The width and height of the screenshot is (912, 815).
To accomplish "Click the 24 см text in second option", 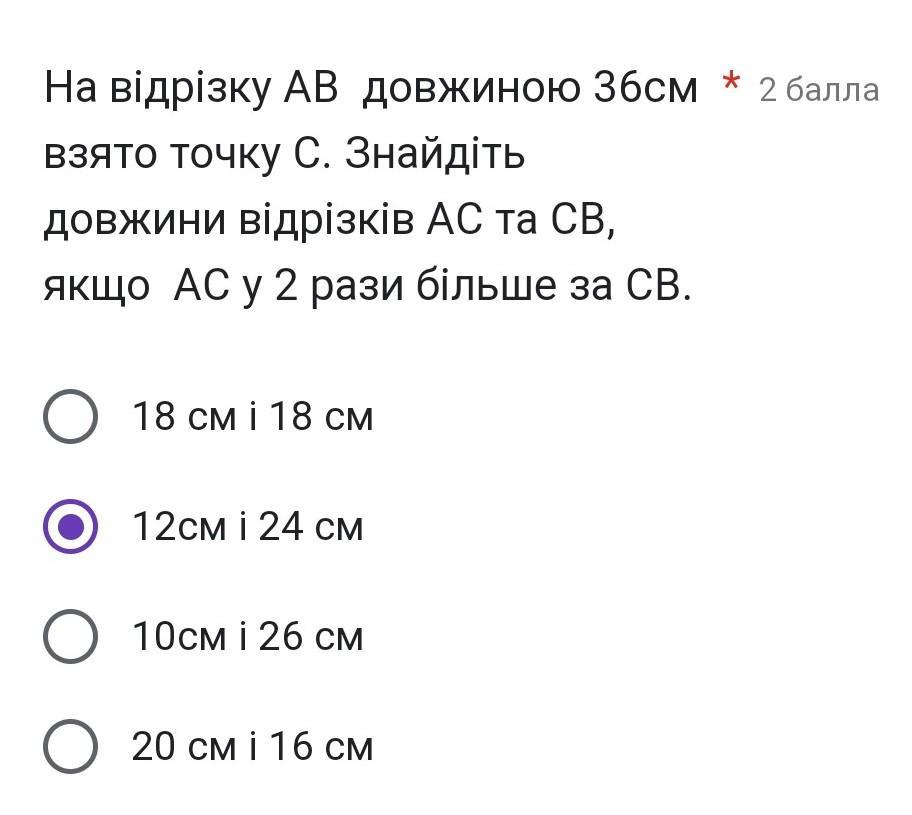I will [311, 526].
